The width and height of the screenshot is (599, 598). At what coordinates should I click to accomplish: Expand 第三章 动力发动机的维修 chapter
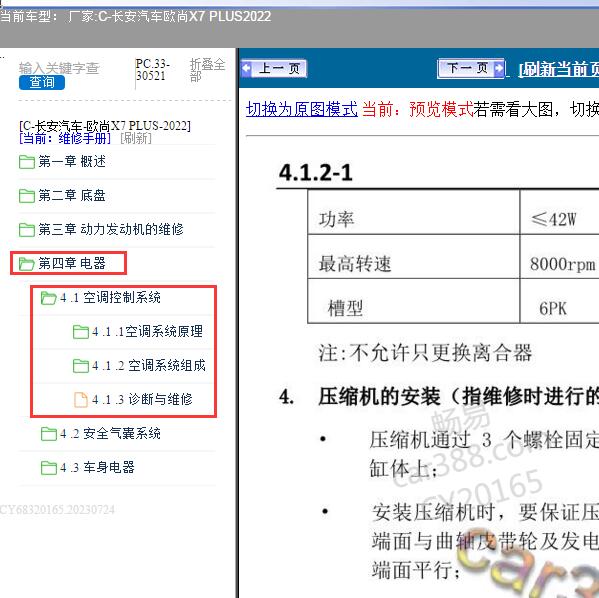pos(111,229)
